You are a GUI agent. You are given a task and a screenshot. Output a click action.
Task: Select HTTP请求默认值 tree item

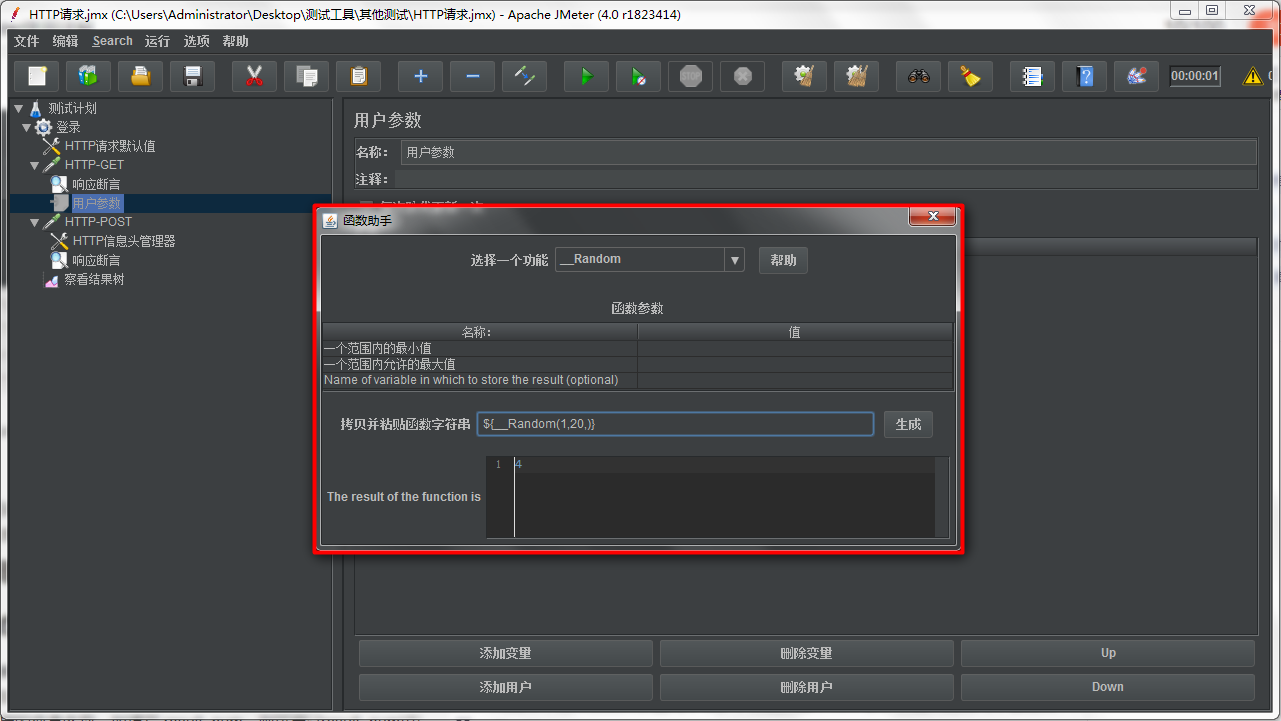pos(110,146)
